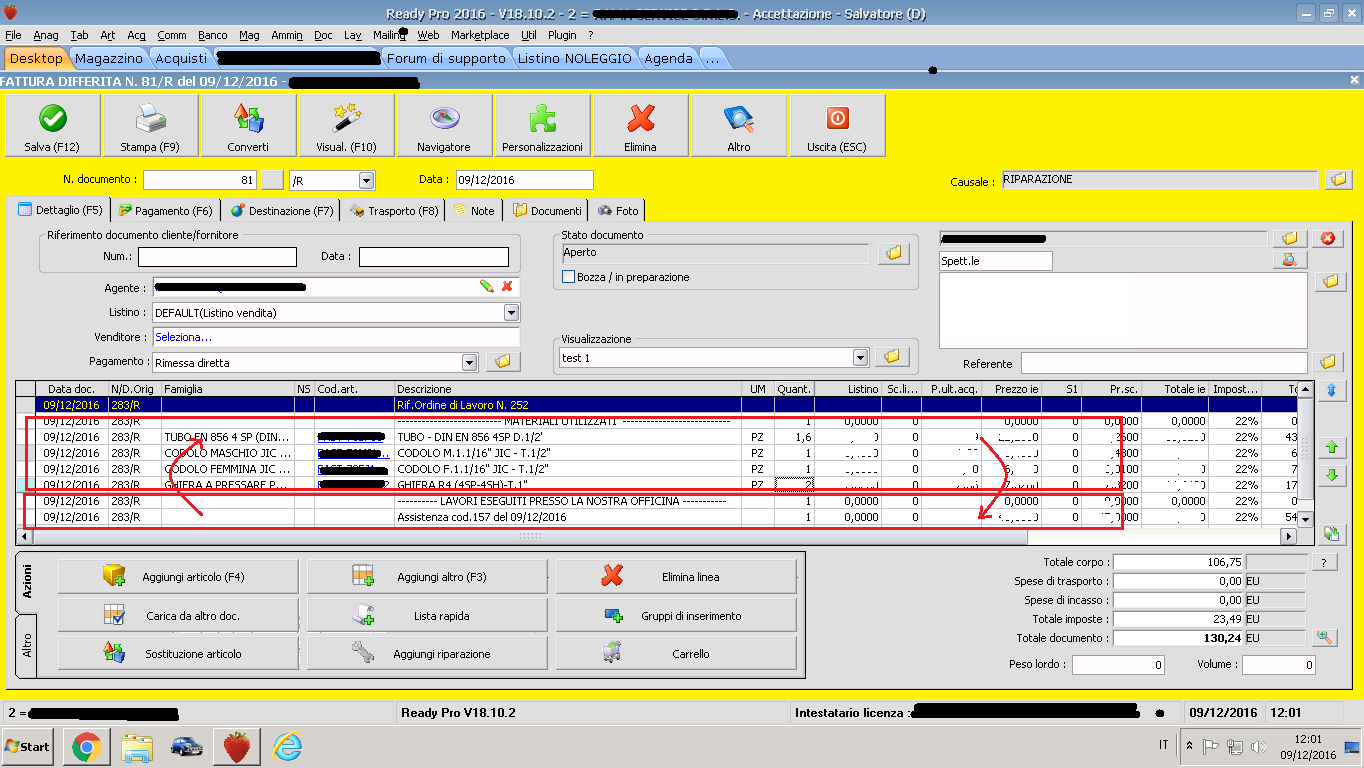
Task: Open Pagamento folder lookup icon
Action: [x=503, y=362]
